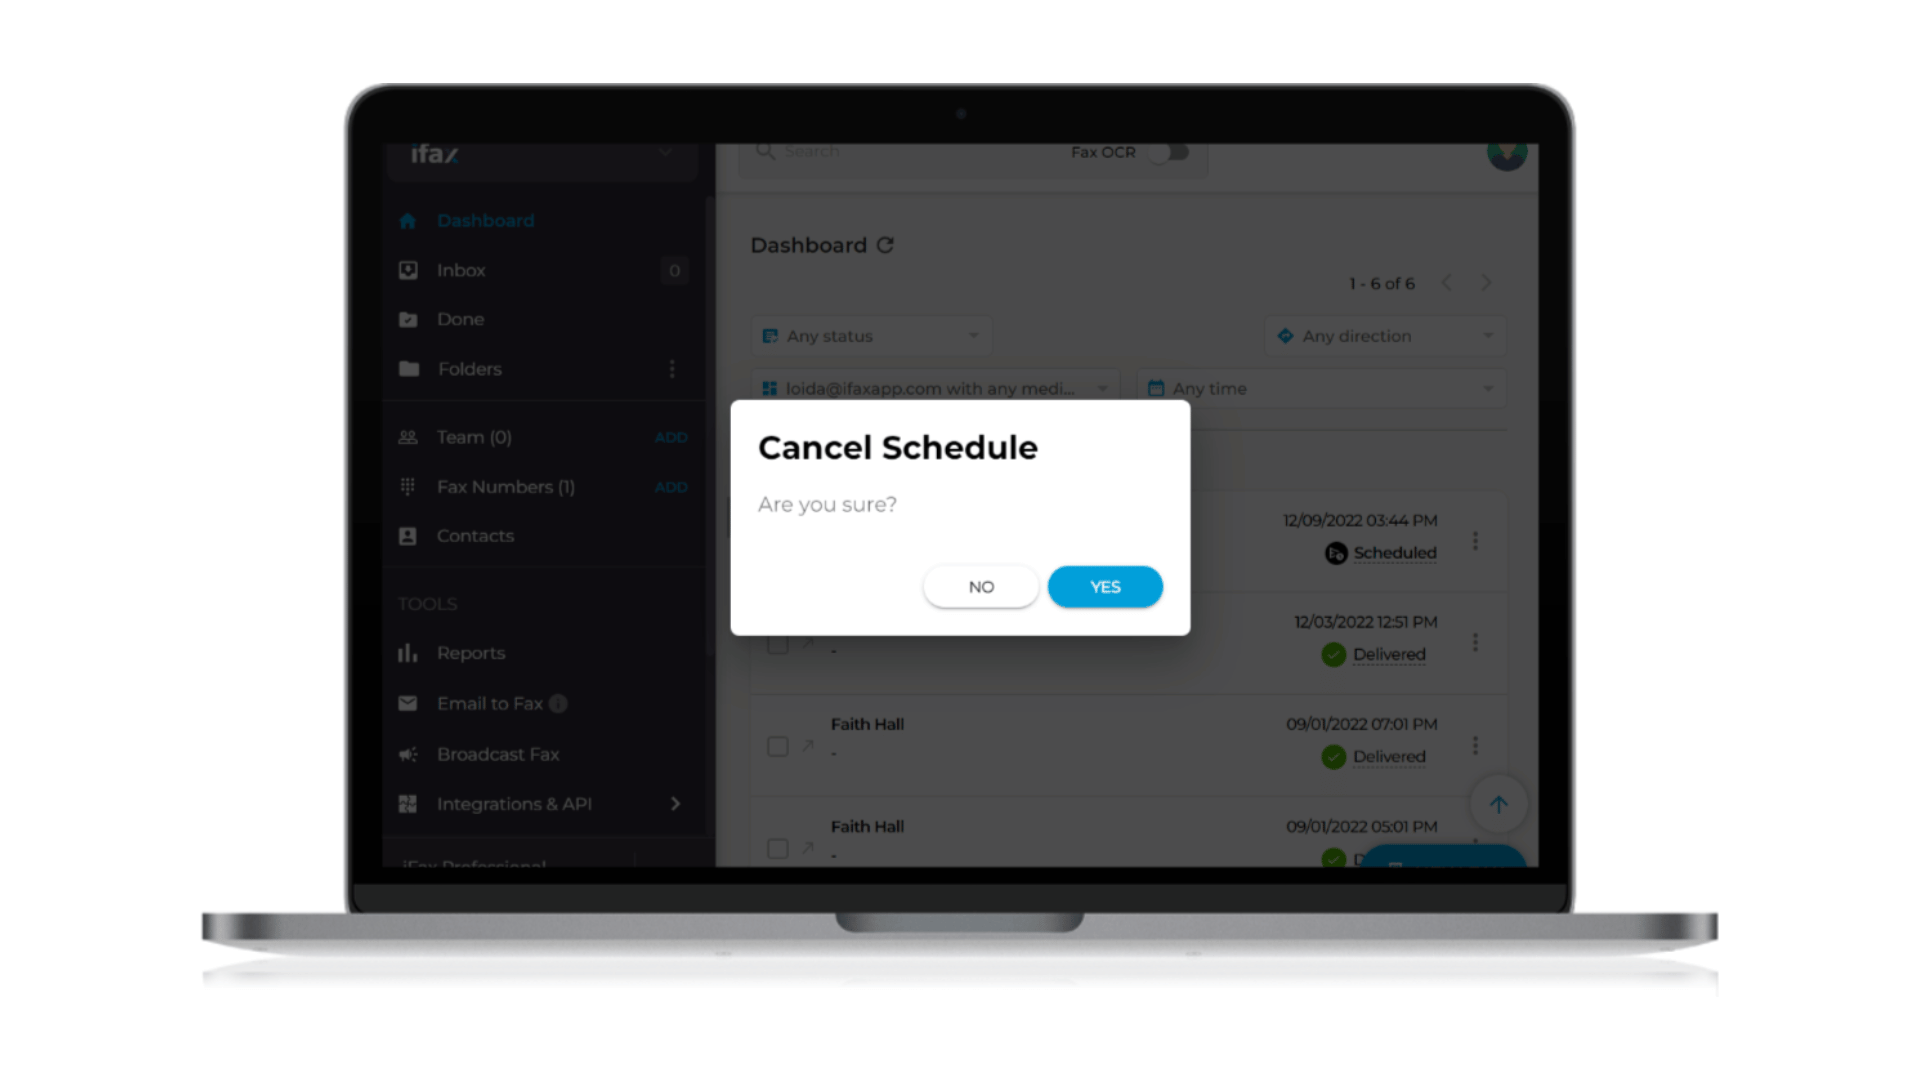Click the Integrations and API expander
This screenshot has width=1920, height=1080.
[x=675, y=803]
